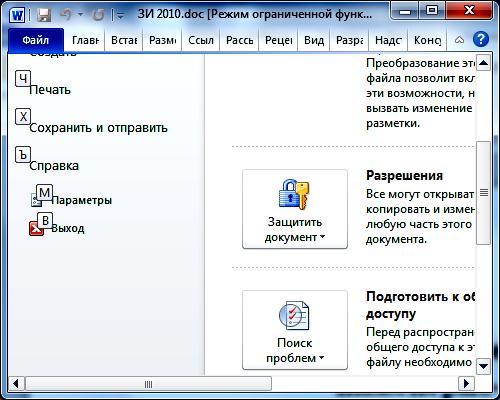Screen dimensions: 500x400
Task: Open Справка in the backstage menu
Action: [x=54, y=166]
